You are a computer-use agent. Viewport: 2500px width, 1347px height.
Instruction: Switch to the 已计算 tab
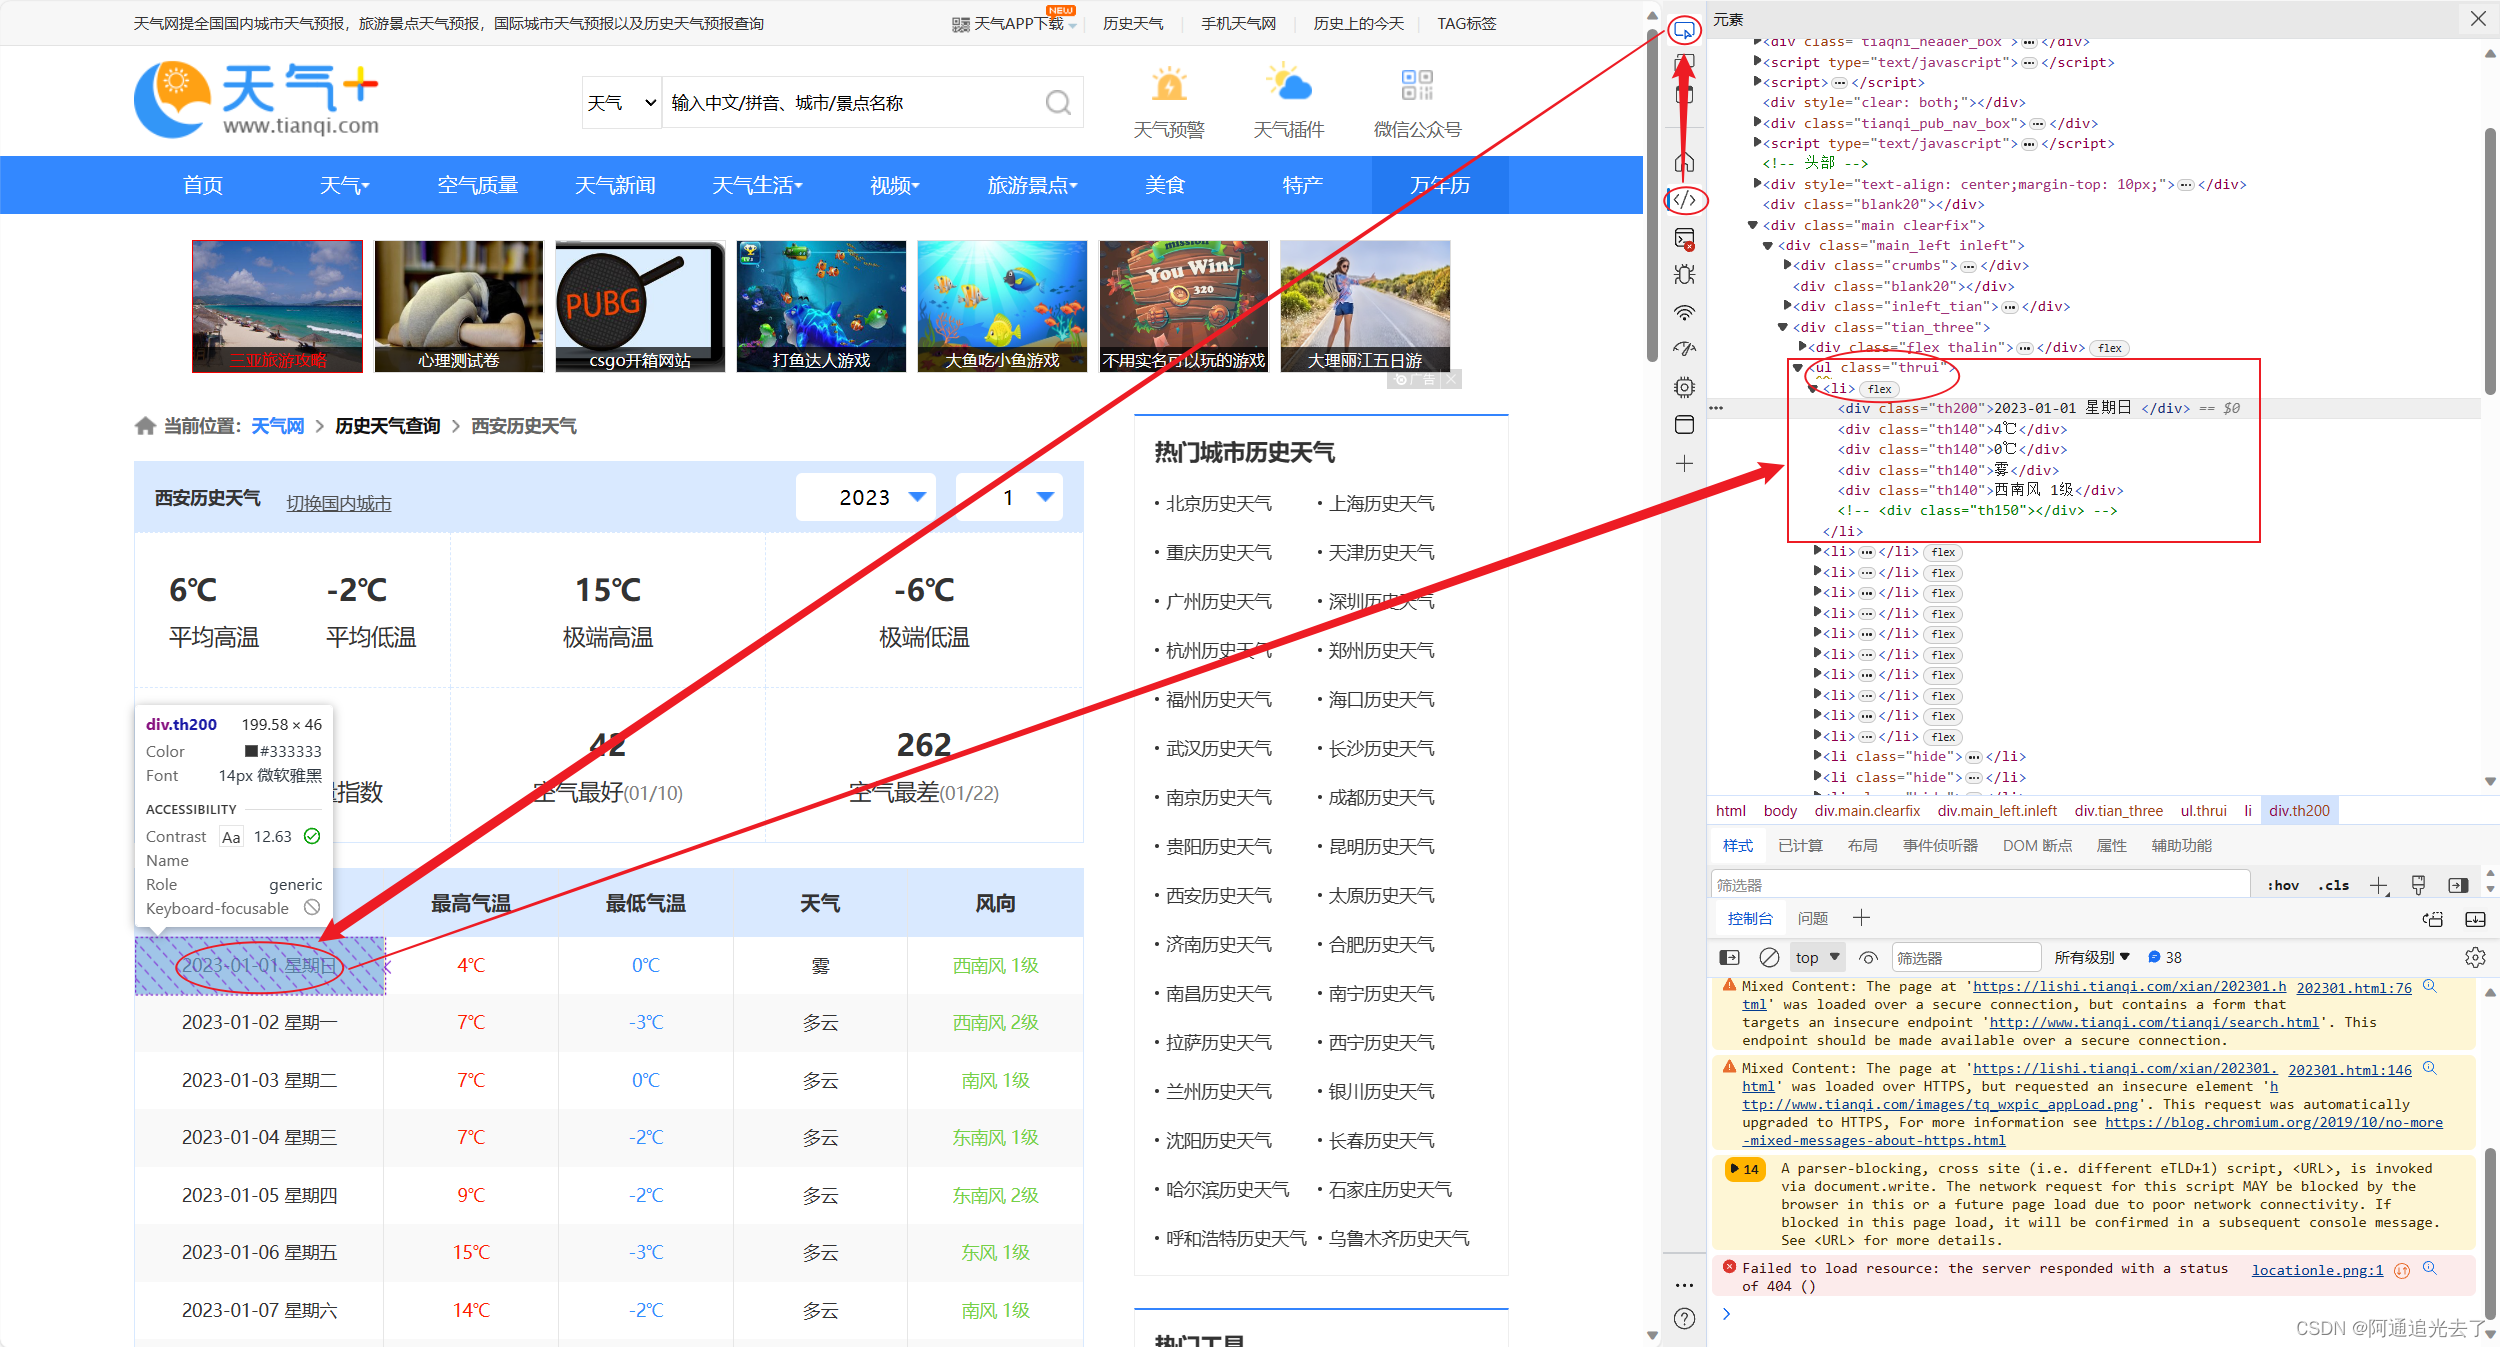[1800, 845]
